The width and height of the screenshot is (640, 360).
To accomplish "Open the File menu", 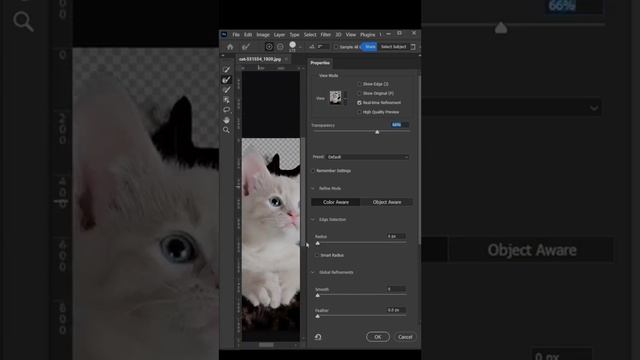I will pyautogui.click(x=236, y=35).
